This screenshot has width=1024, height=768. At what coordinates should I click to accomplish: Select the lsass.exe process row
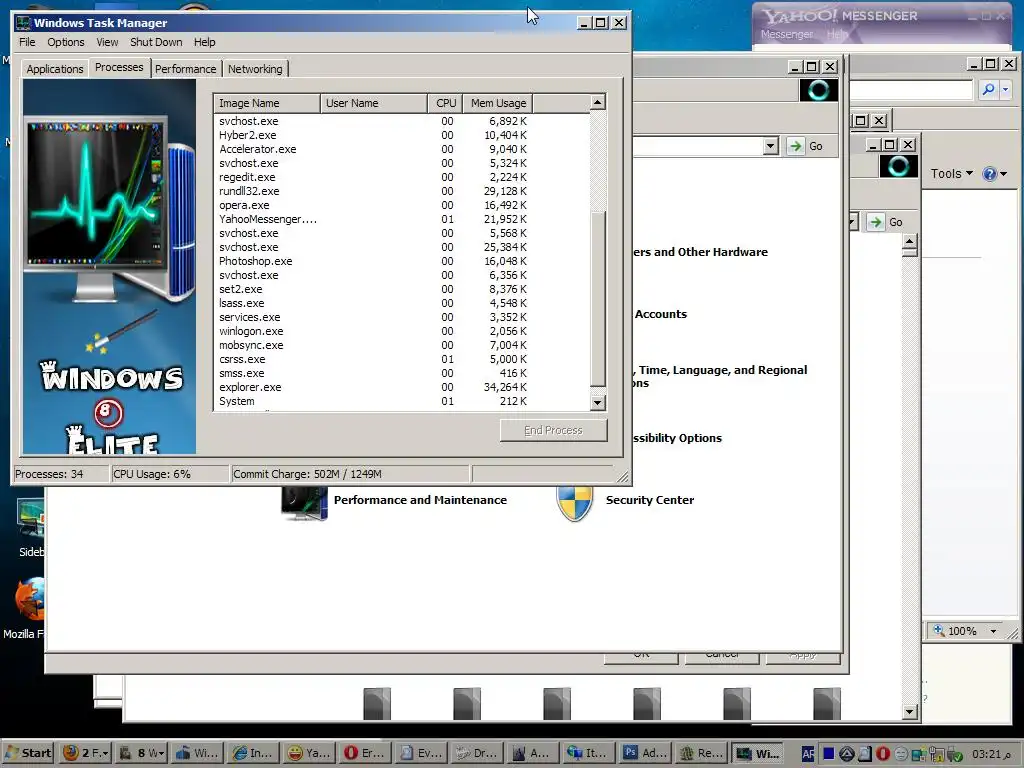(x=402, y=303)
